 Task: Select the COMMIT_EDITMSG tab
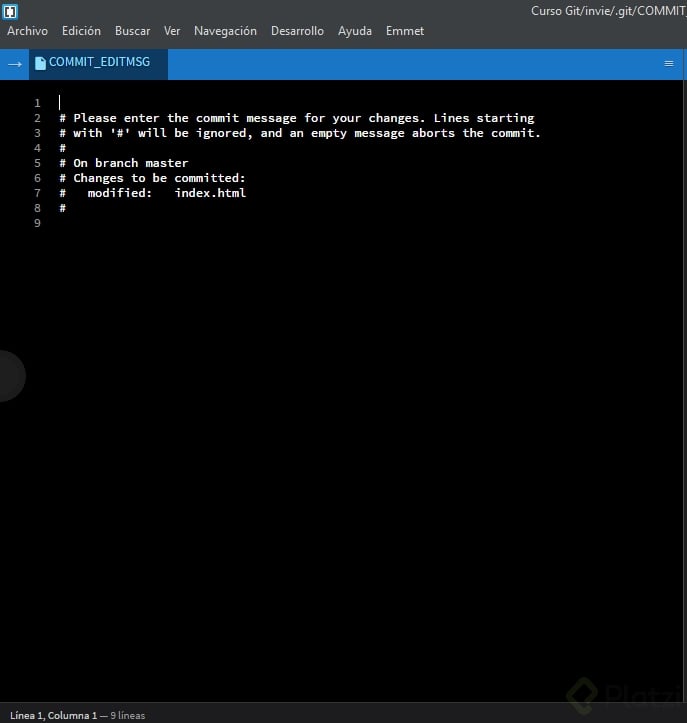(98, 64)
